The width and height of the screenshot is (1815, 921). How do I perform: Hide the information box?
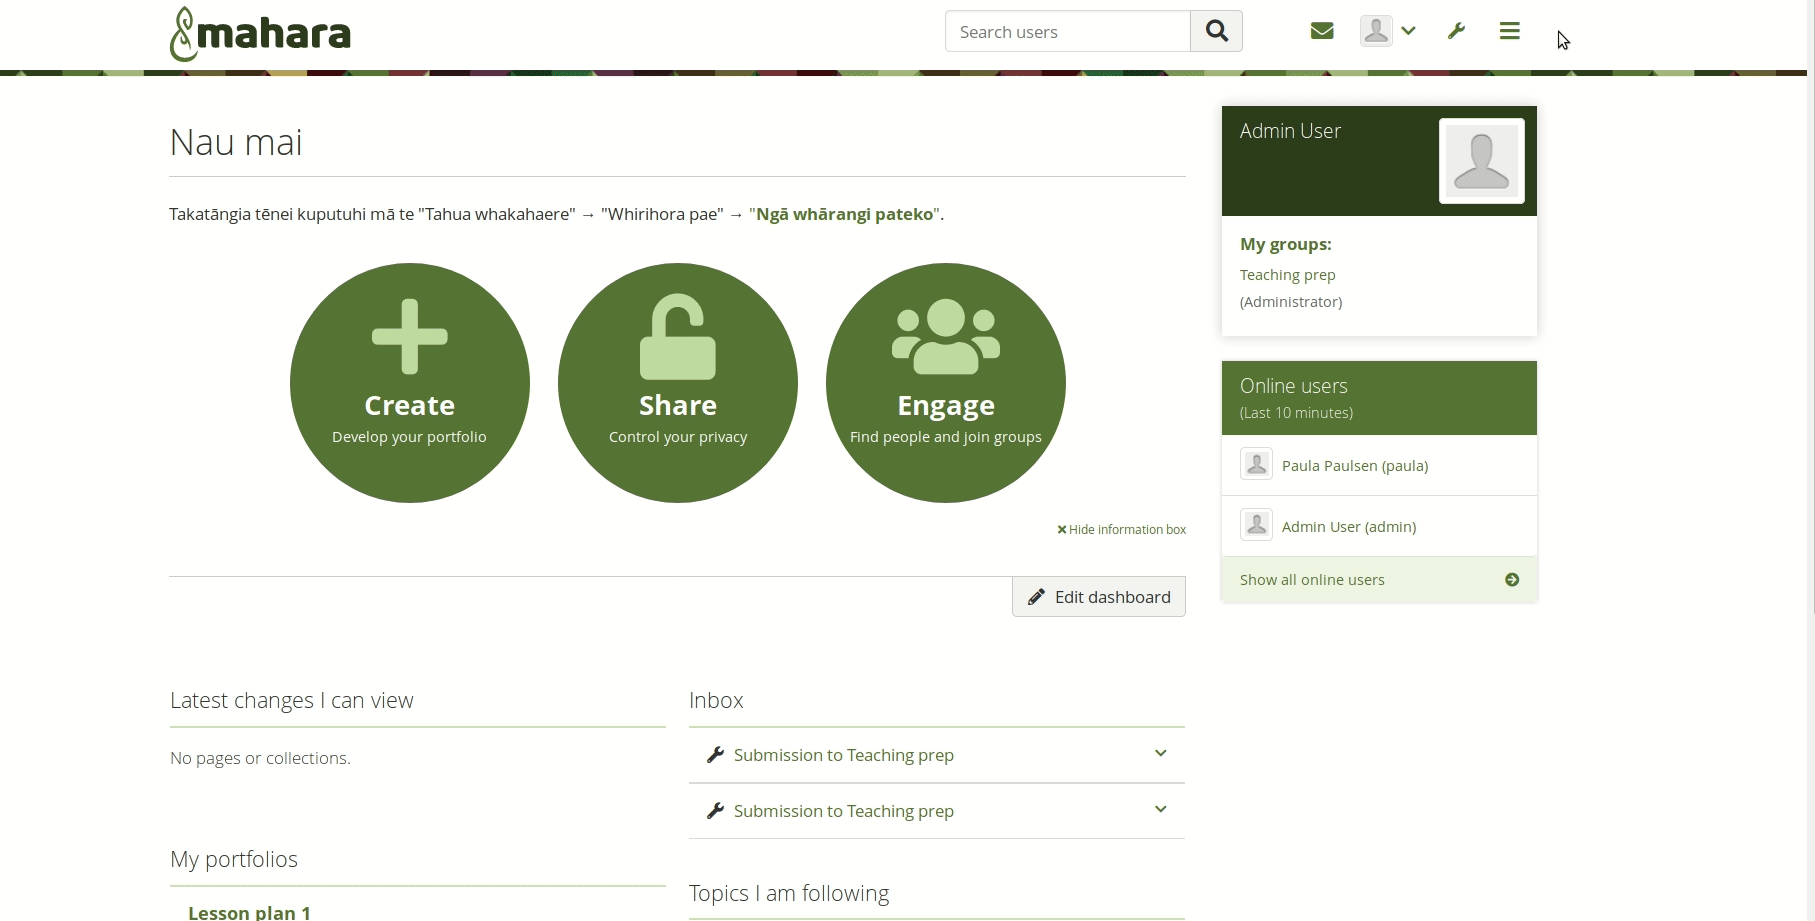pos(1121,530)
